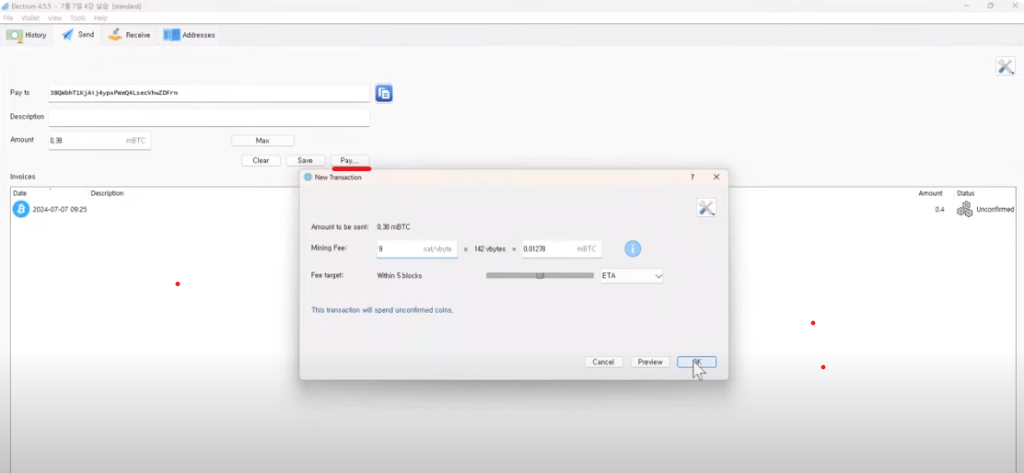Image resolution: width=1024 pixels, height=473 pixels.
Task: Click the help question mark in dialog title
Action: pyautogui.click(x=692, y=176)
